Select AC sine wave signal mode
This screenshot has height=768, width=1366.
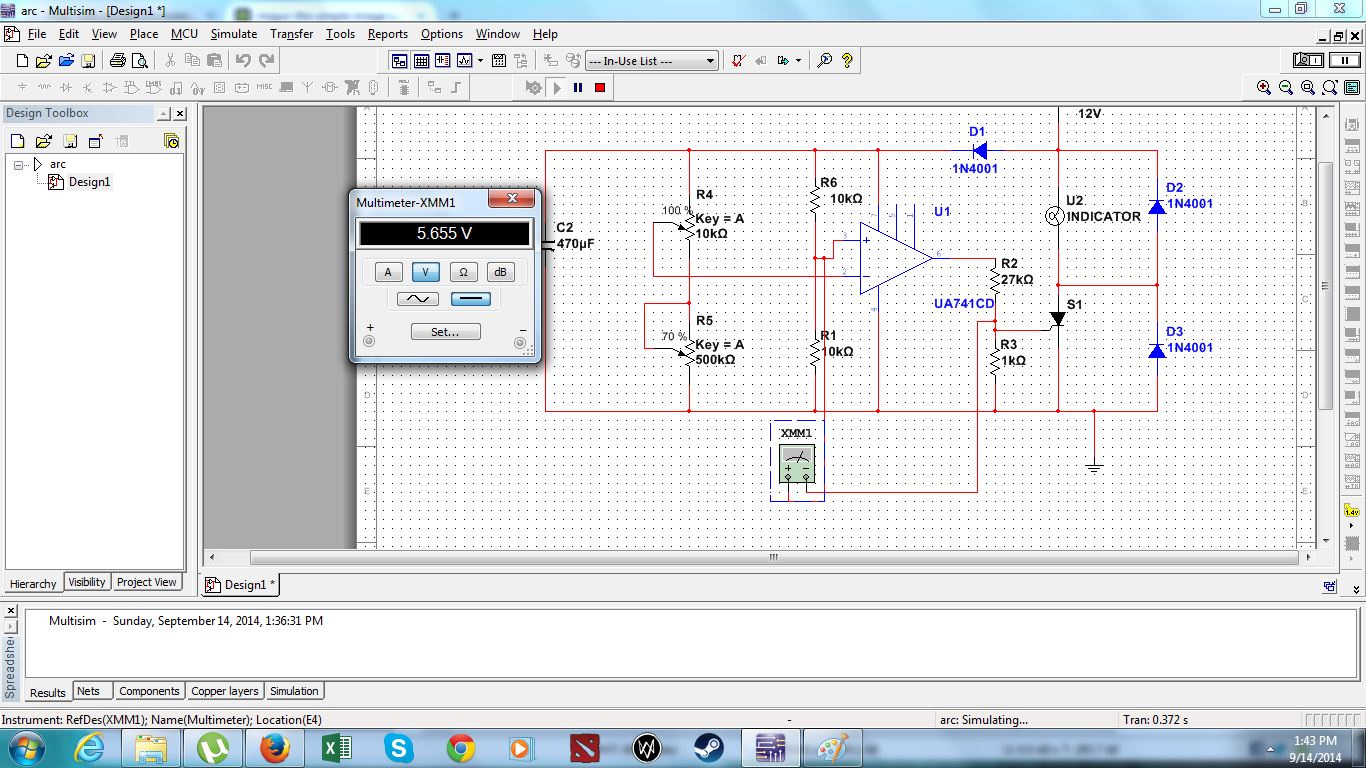click(x=418, y=299)
